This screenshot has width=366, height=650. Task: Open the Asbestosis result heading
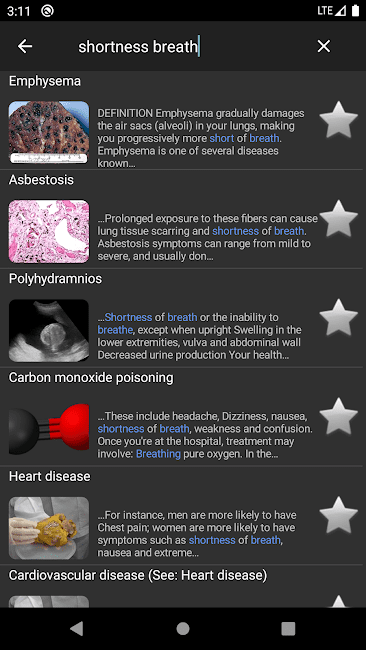coord(41,180)
